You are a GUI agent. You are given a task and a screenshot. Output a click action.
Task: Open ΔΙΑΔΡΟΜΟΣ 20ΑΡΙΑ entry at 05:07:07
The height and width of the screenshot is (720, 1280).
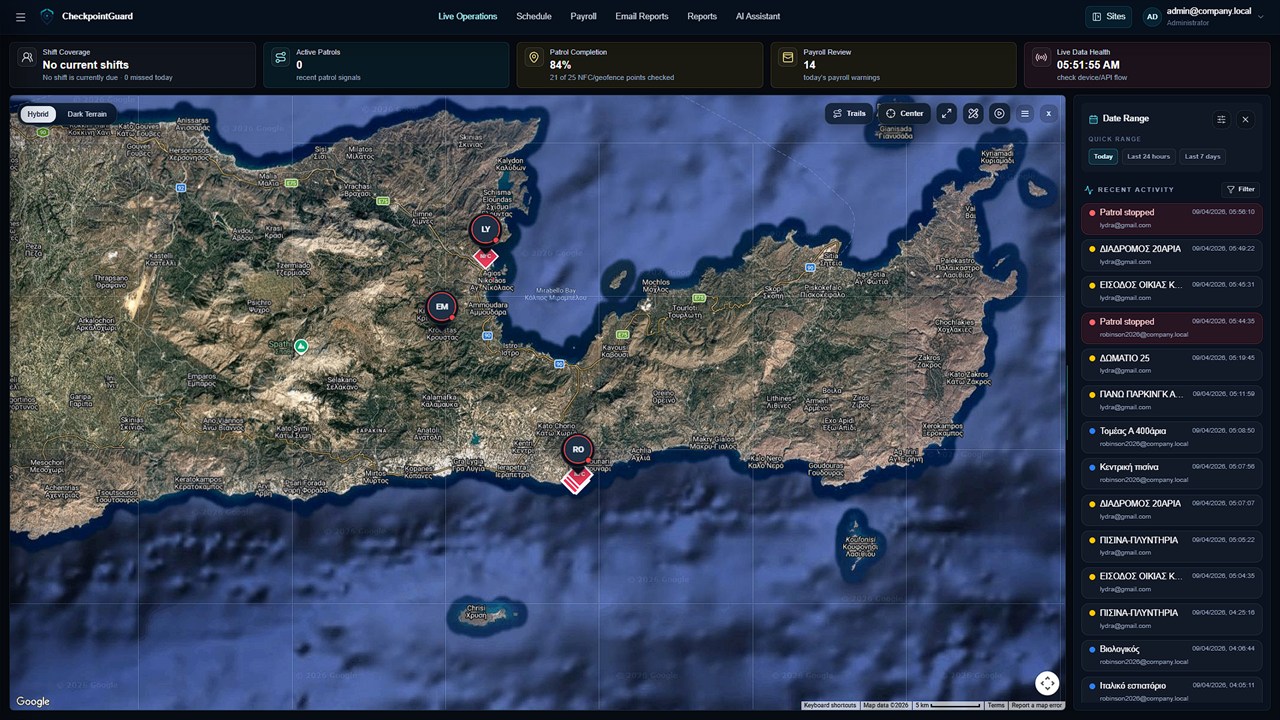click(x=1172, y=509)
